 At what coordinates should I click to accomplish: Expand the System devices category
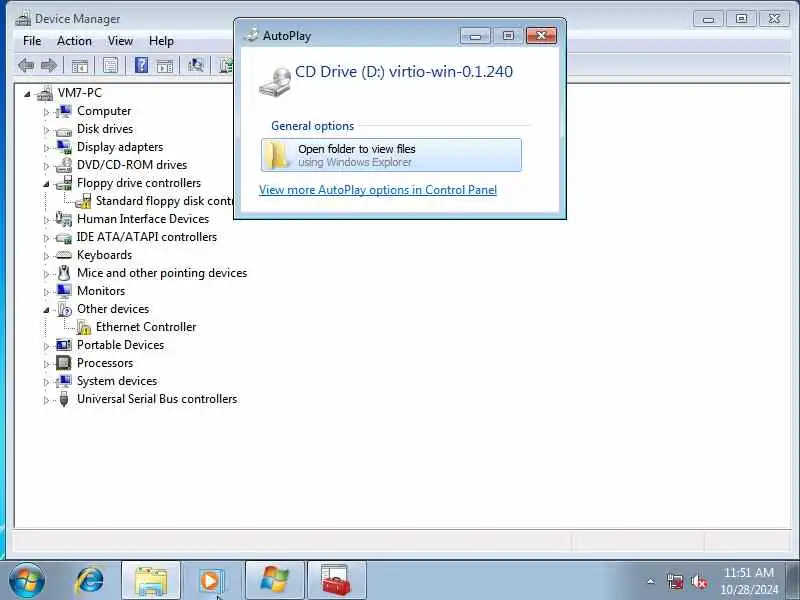[46, 382]
